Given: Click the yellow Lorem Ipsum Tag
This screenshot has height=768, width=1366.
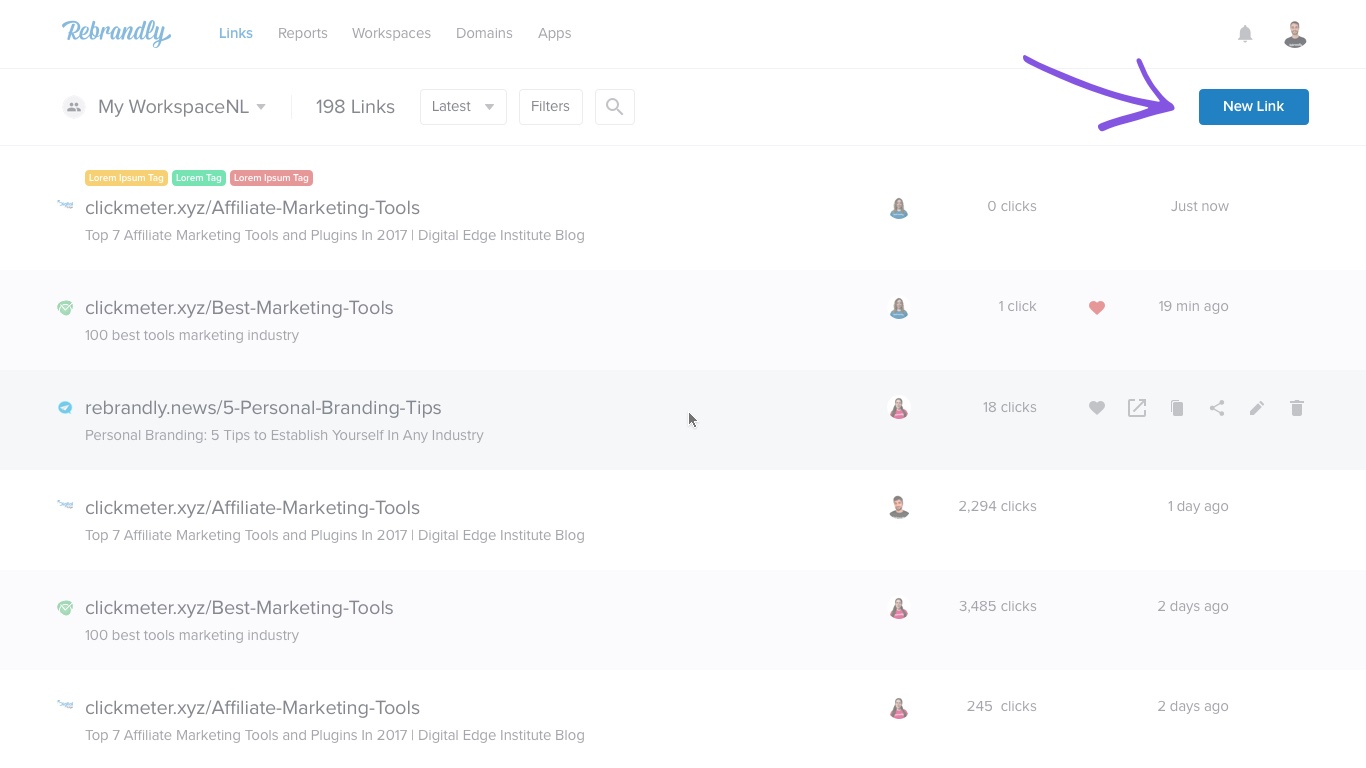Looking at the screenshot, I should click(126, 178).
